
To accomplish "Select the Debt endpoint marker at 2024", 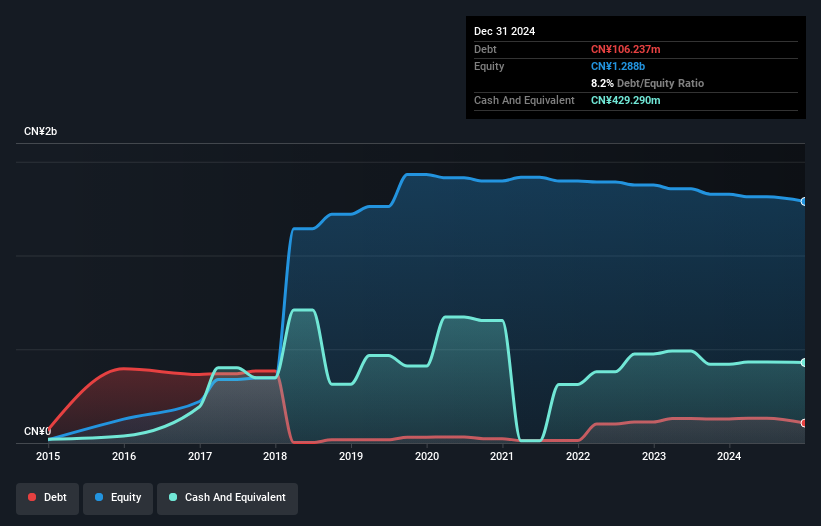I will 804,423.
